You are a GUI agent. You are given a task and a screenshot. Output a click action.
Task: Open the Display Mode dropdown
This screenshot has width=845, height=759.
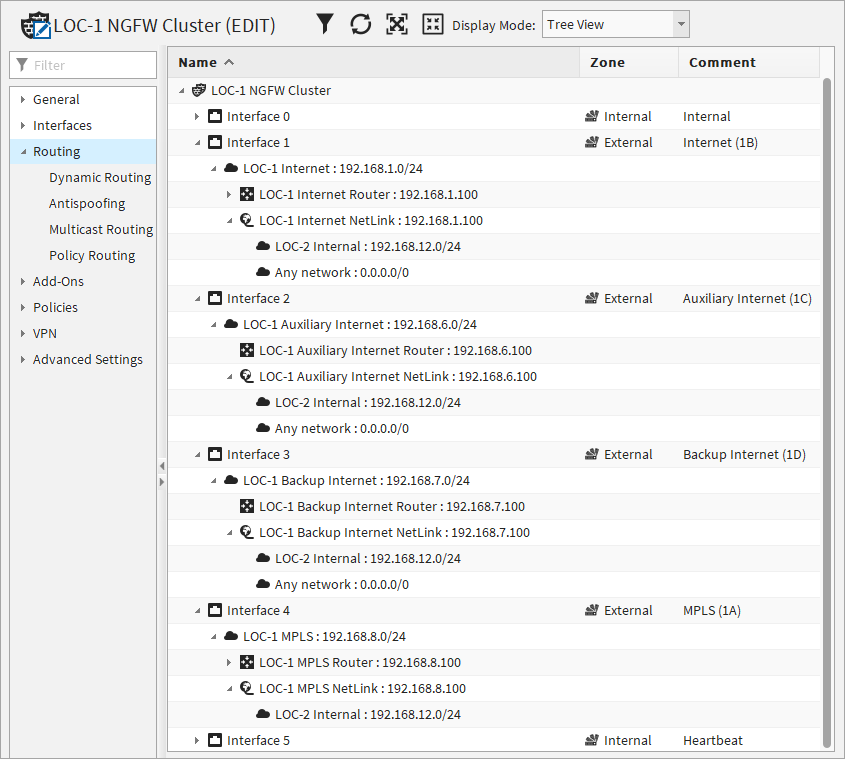681,24
